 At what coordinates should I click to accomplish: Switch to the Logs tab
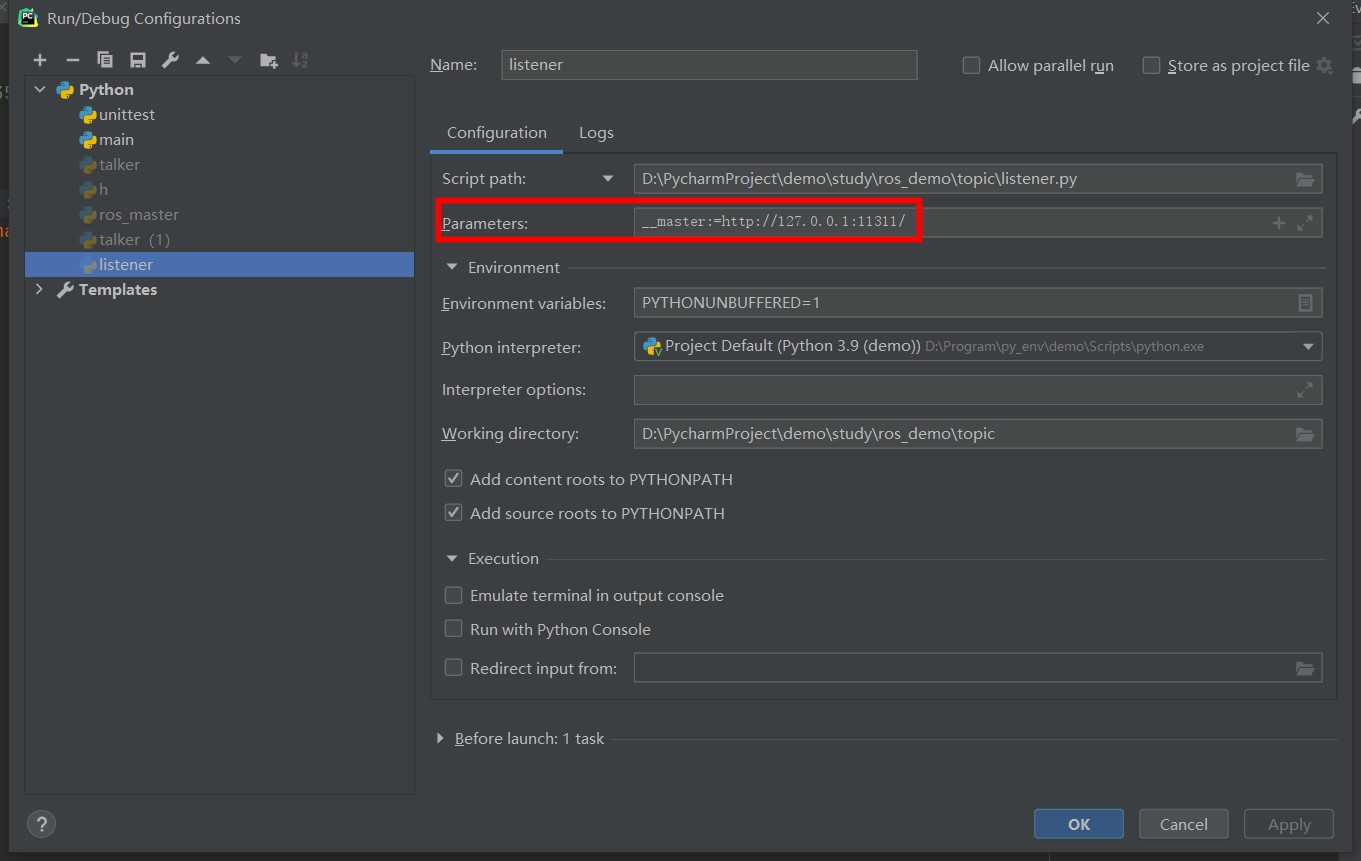click(596, 133)
